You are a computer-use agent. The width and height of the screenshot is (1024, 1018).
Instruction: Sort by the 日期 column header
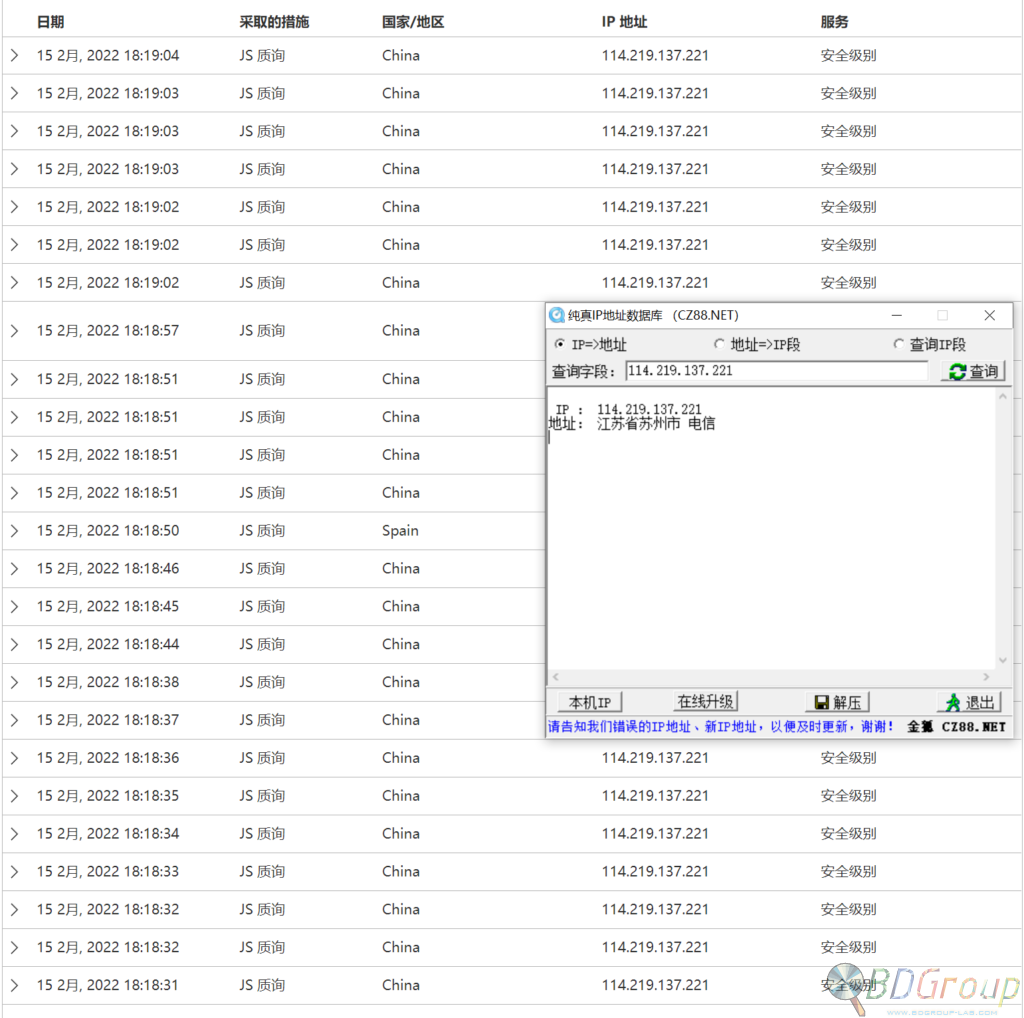(50, 22)
